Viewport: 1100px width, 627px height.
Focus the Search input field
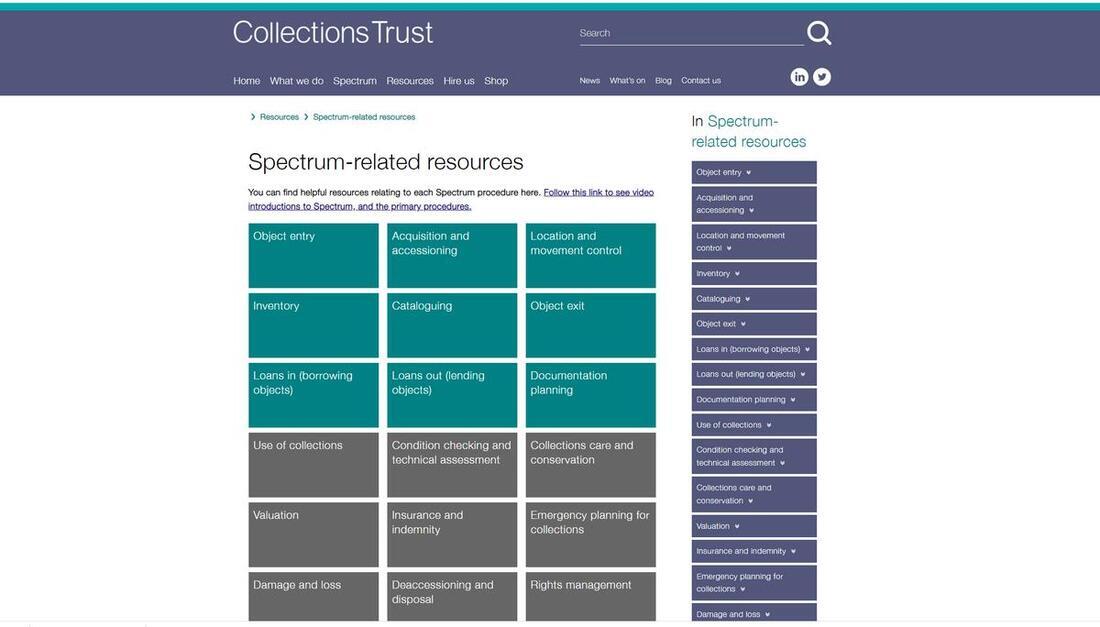pyautogui.click(x=691, y=33)
